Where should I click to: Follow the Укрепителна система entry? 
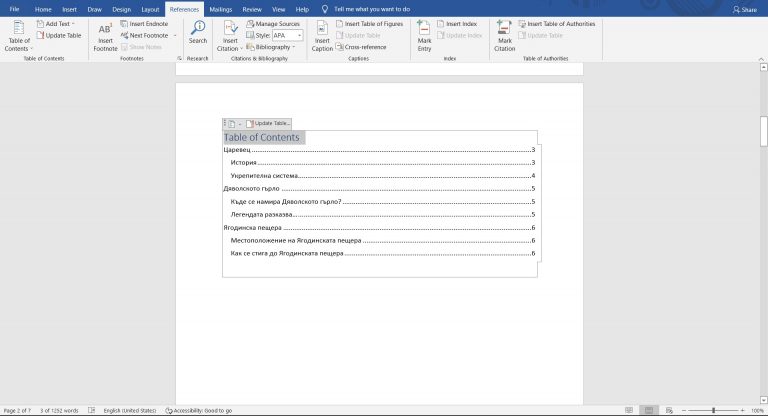[x=383, y=175]
